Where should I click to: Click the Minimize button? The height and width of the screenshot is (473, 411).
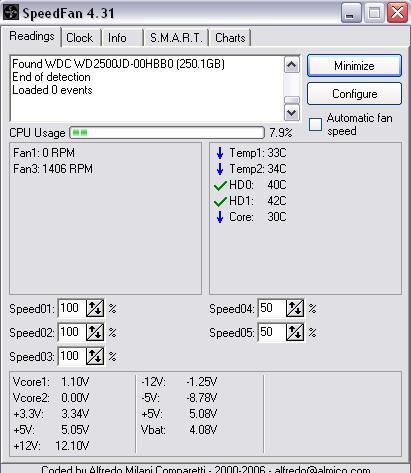pos(354,66)
